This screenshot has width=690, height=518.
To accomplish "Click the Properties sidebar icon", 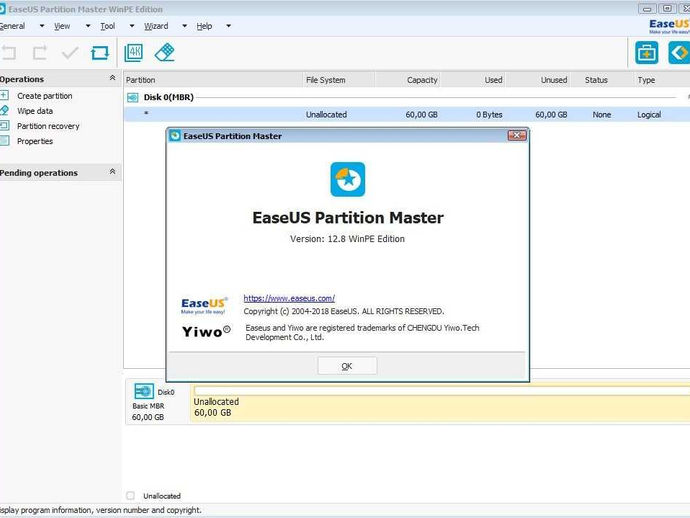I will coord(4,141).
